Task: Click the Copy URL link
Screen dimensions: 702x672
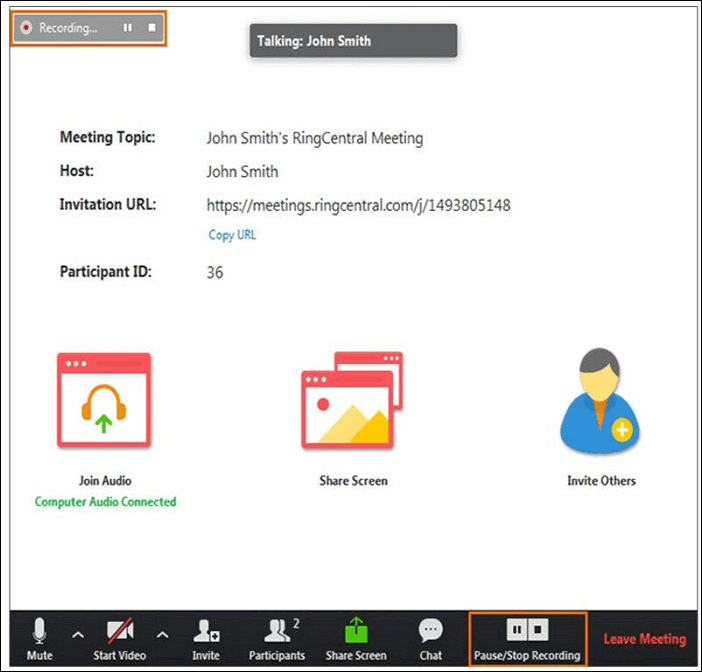Action: coord(232,235)
